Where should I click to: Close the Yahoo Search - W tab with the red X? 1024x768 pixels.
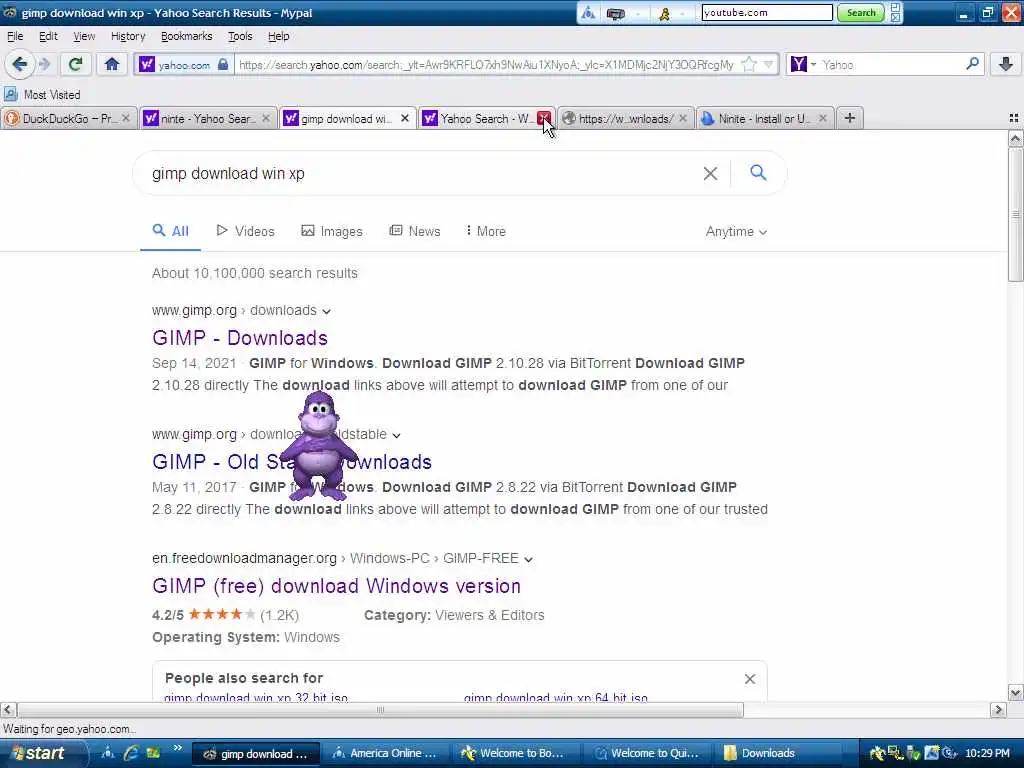(543, 118)
